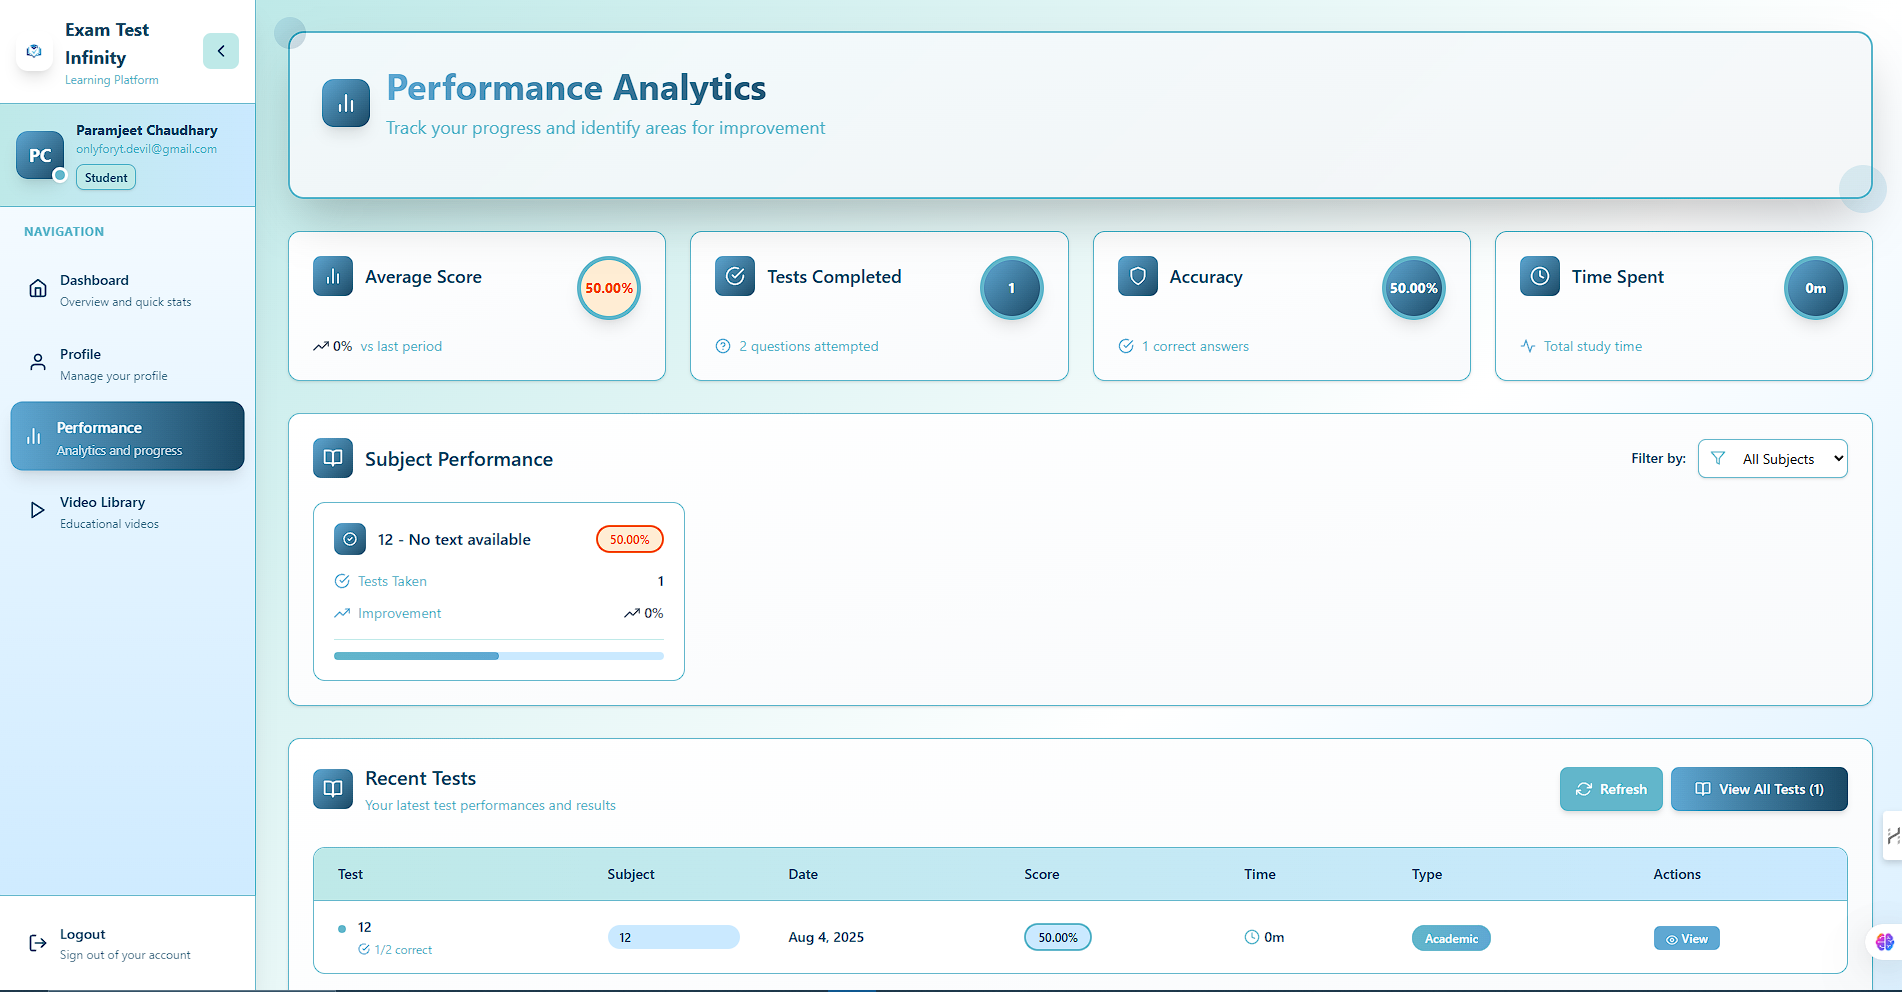Click the Subject Performance book icon
The image size is (1902, 992).
[x=333, y=458]
